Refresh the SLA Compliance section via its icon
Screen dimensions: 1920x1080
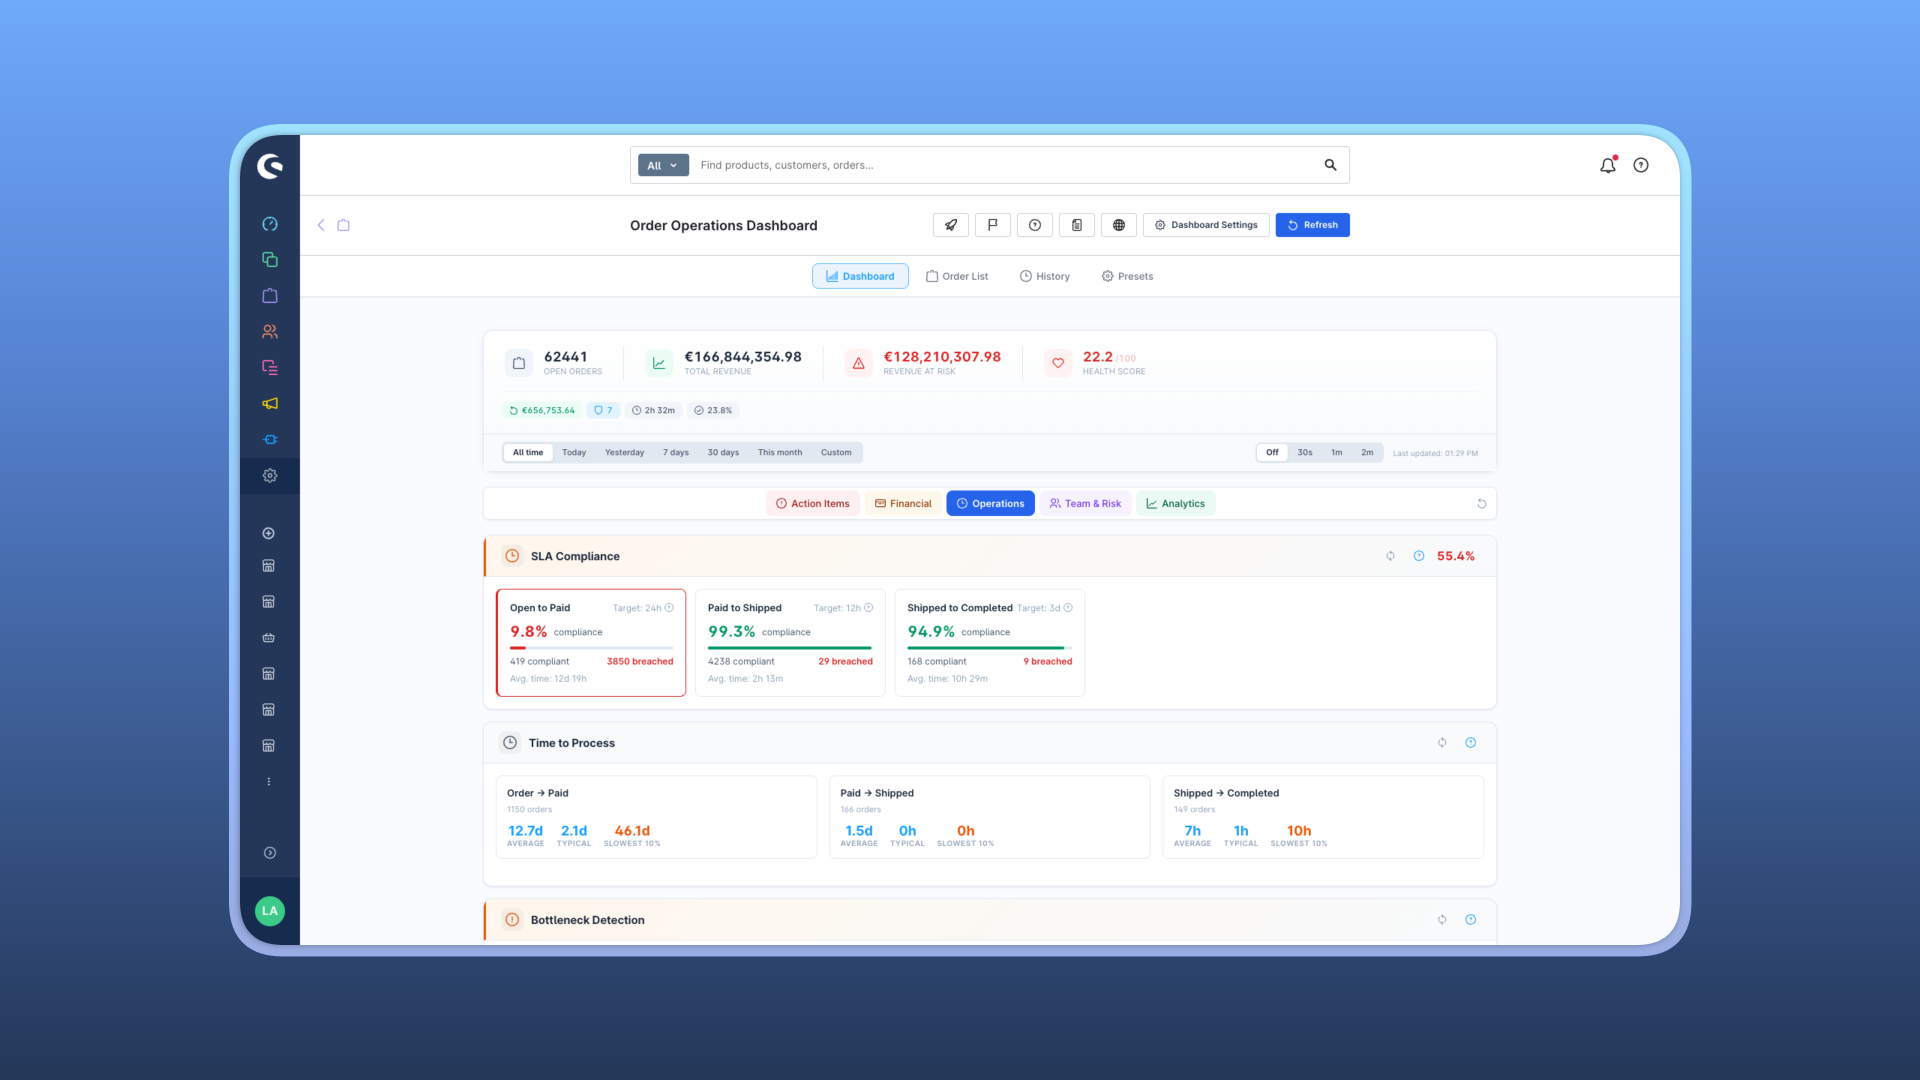1390,557
